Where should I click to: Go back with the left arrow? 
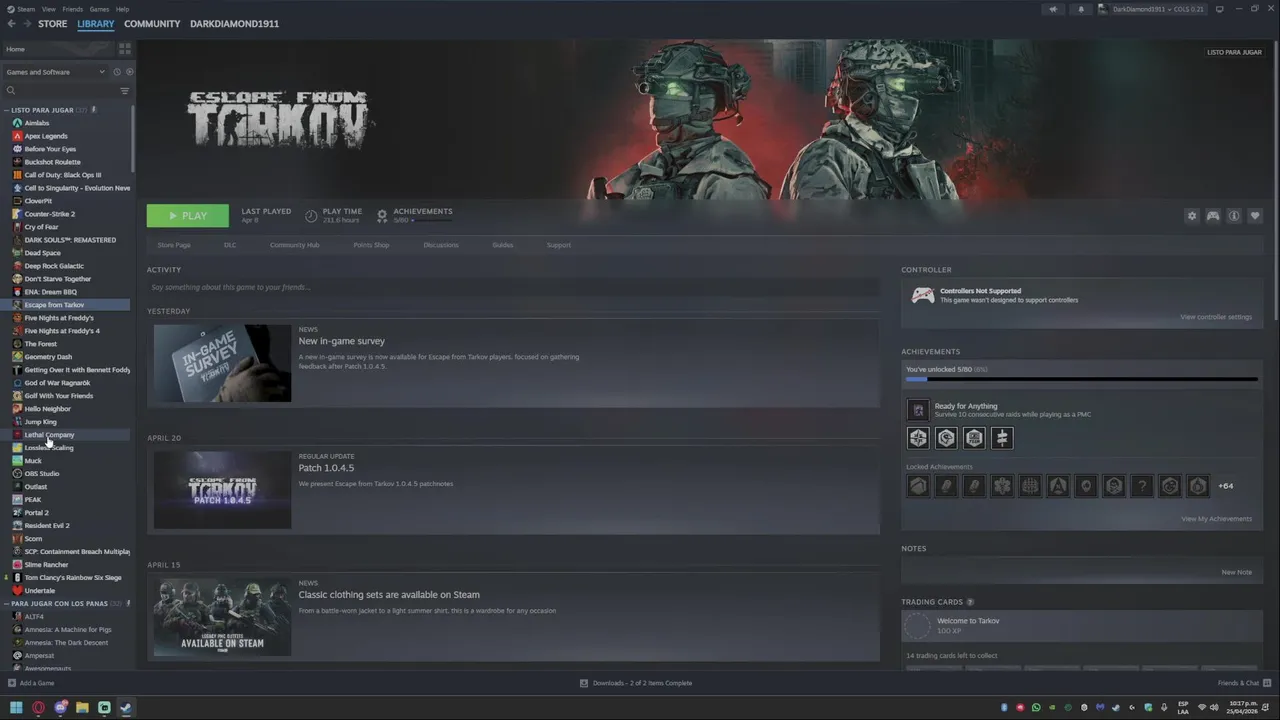pos(11,24)
